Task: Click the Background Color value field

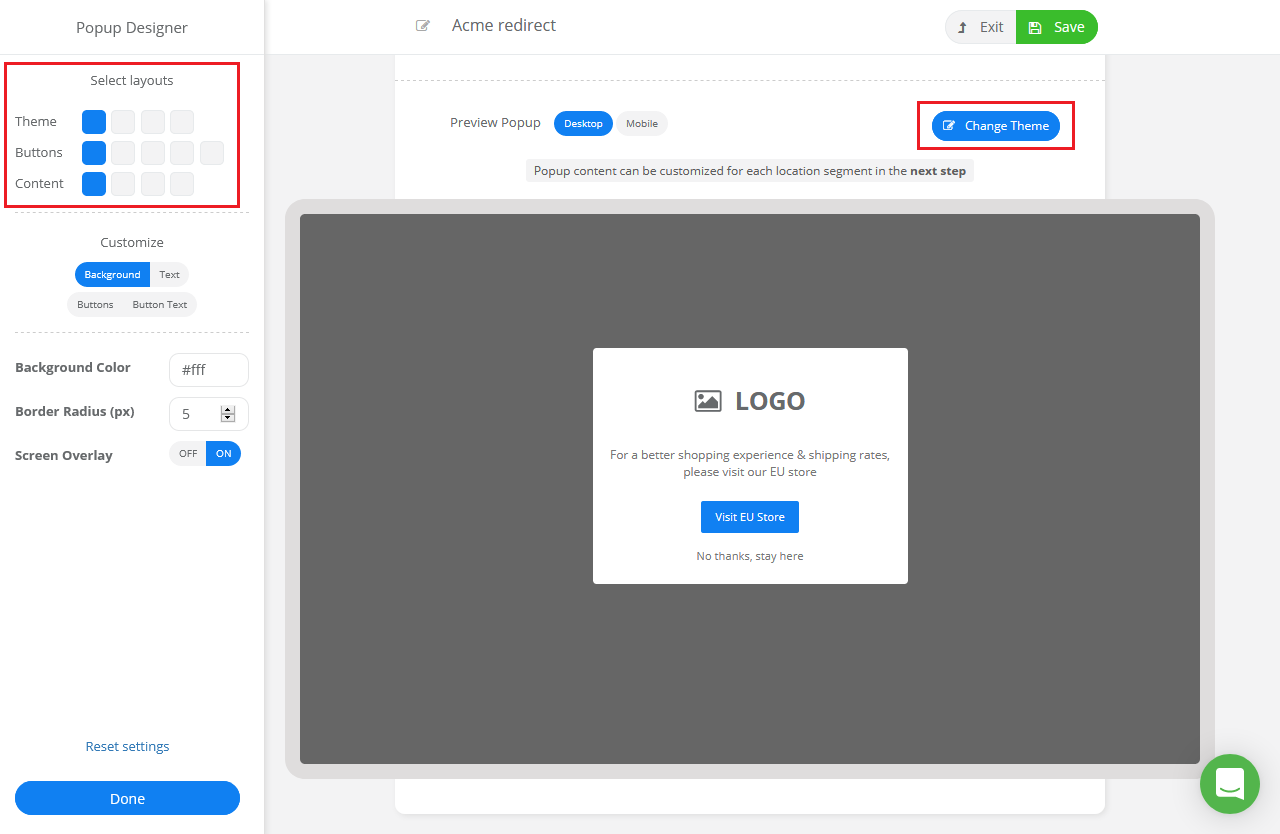Action: click(208, 369)
